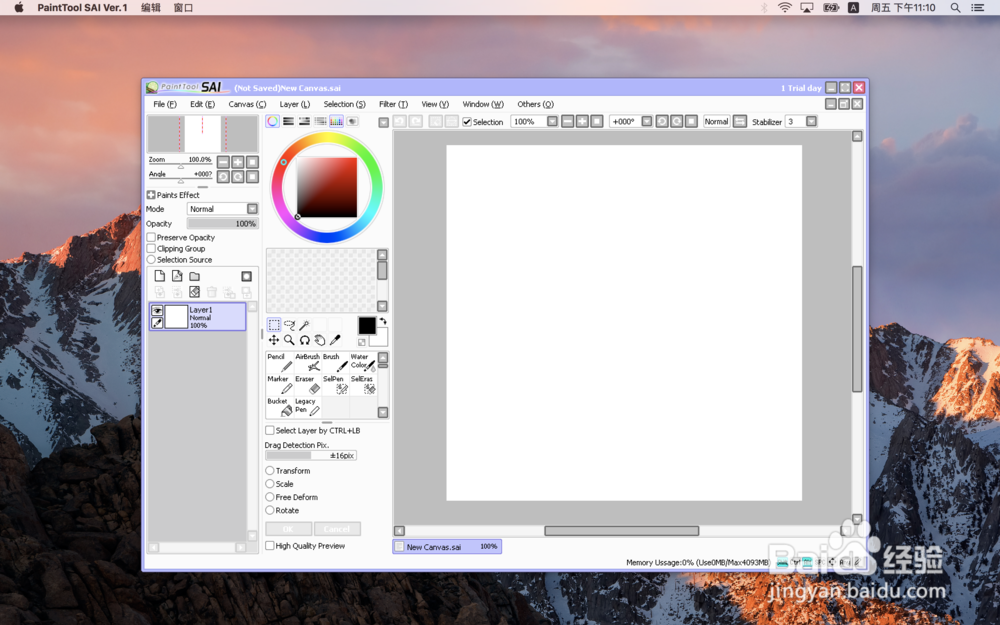
Task: Choose the magic wand tool
Action: click(x=304, y=325)
